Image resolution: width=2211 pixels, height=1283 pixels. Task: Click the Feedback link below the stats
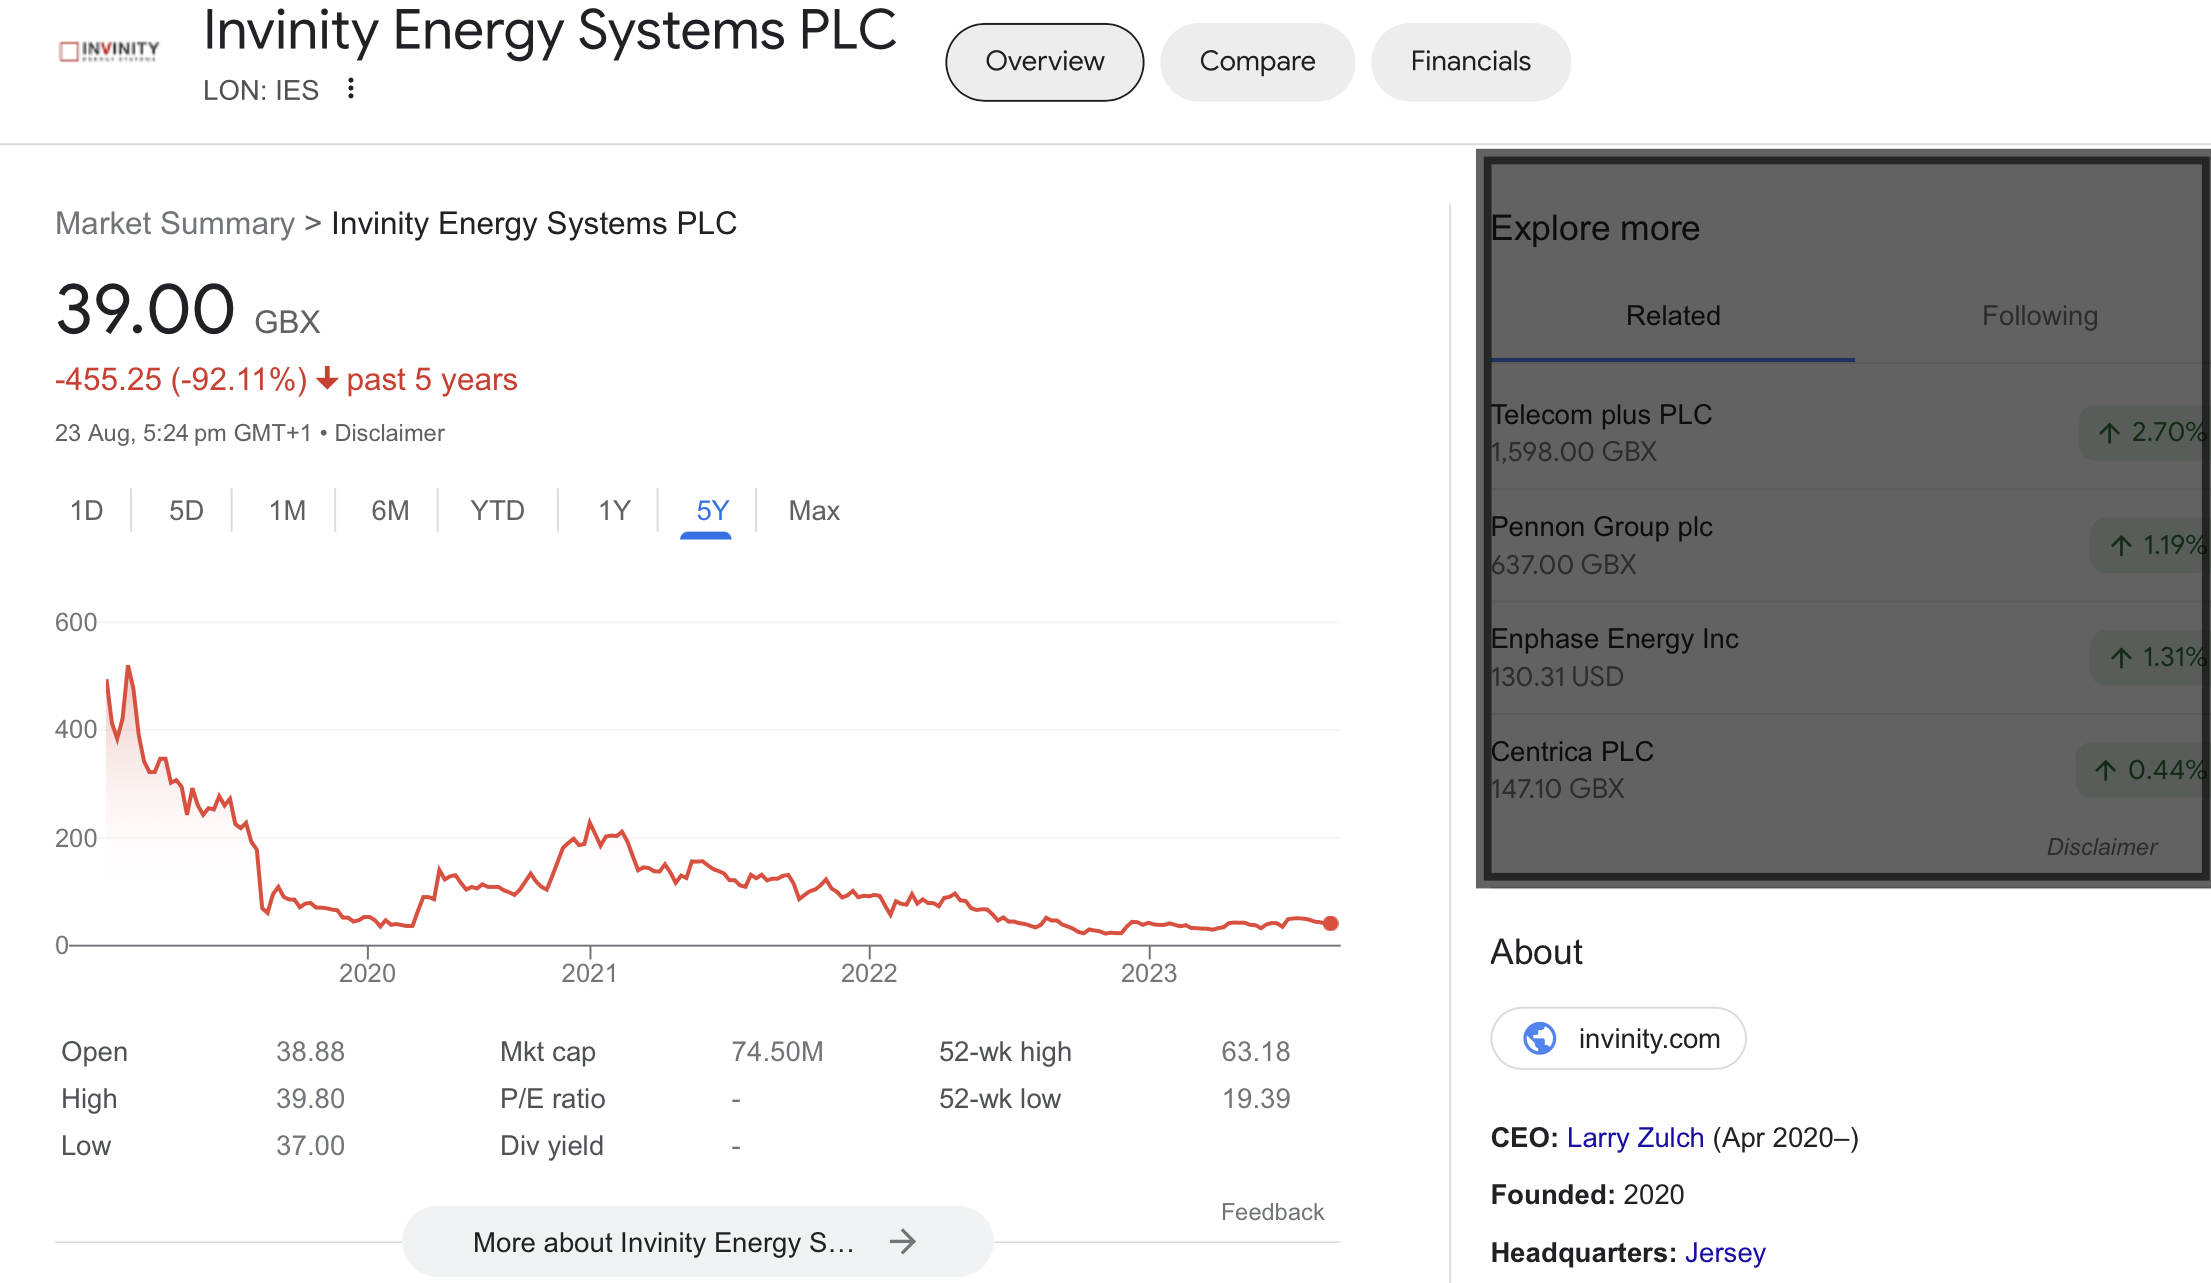coord(1272,1212)
